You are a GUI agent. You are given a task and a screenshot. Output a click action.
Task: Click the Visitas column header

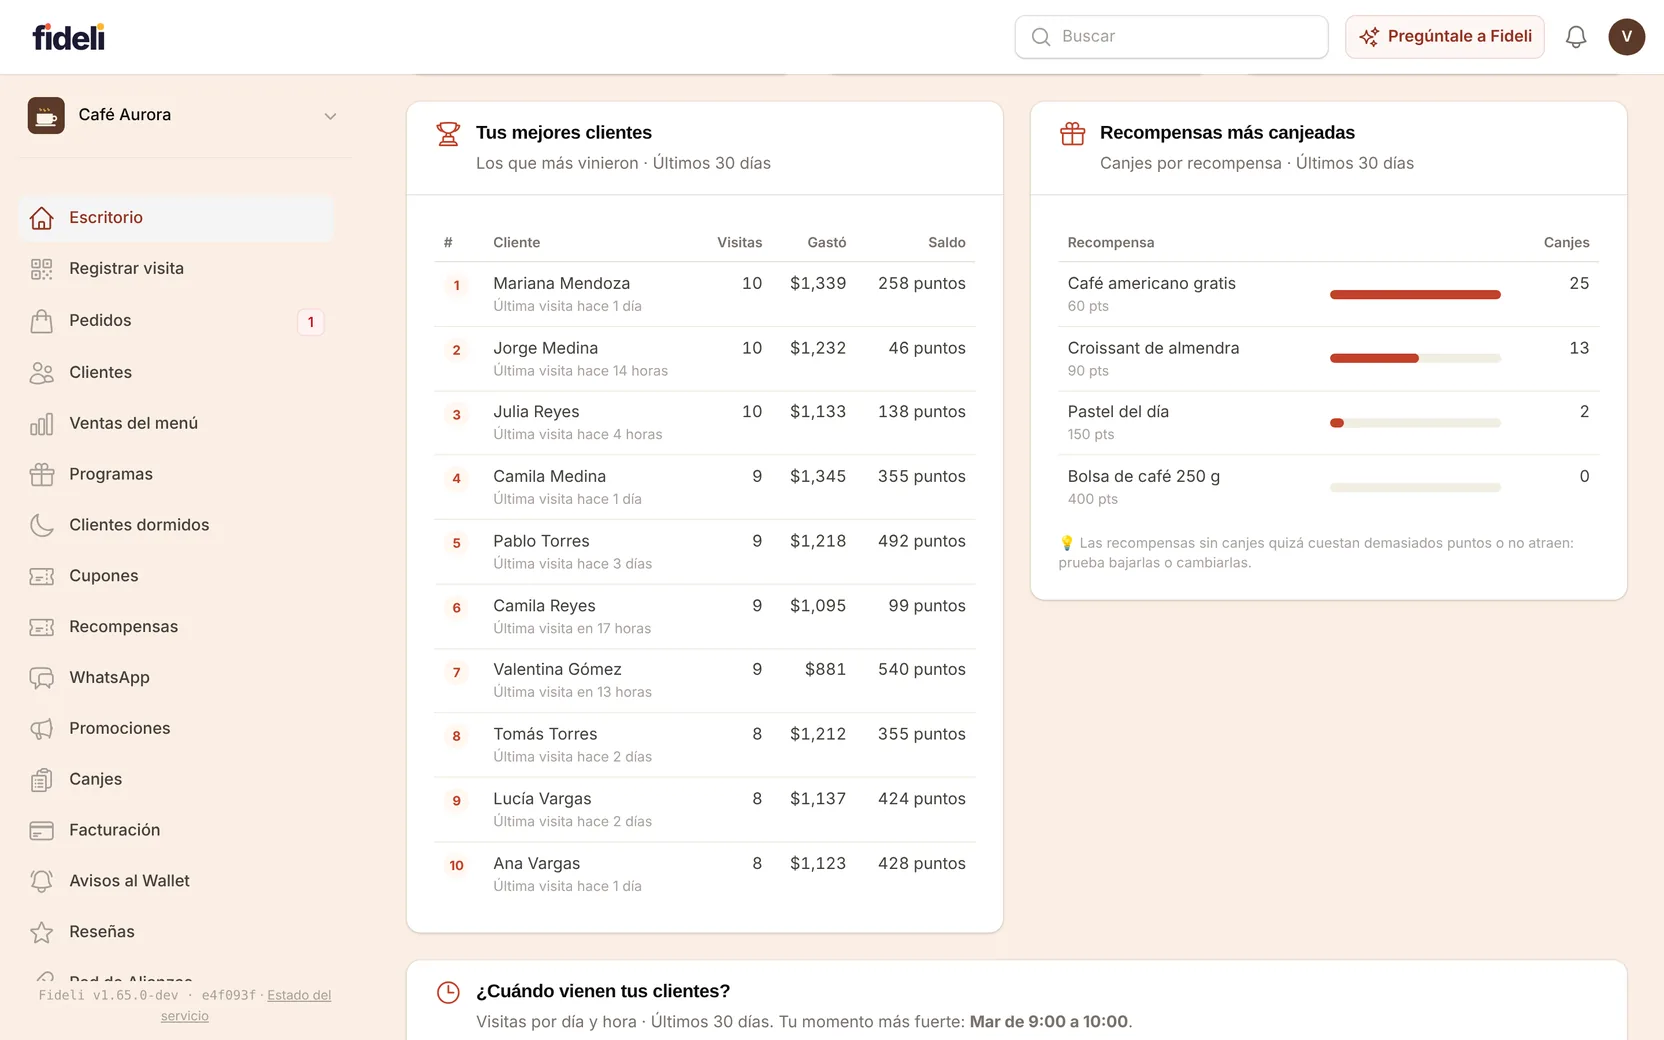pyautogui.click(x=739, y=243)
